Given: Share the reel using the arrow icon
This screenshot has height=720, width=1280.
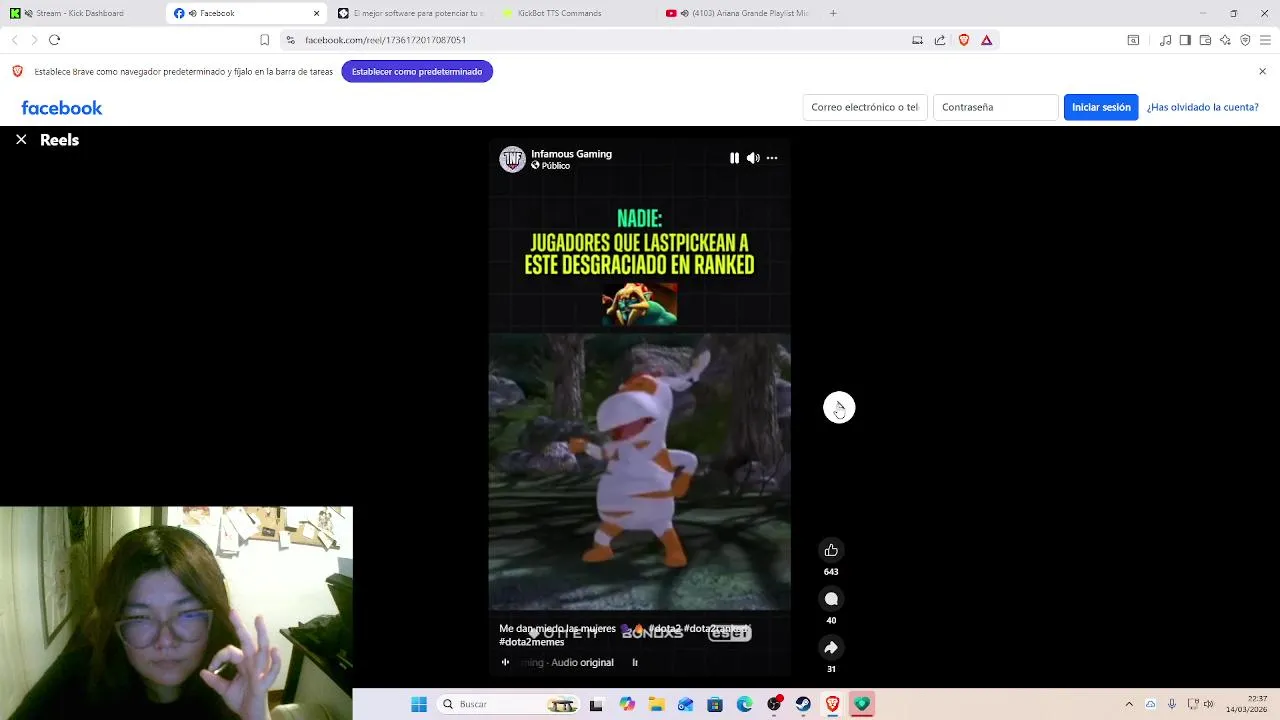Looking at the screenshot, I should [831, 647].
